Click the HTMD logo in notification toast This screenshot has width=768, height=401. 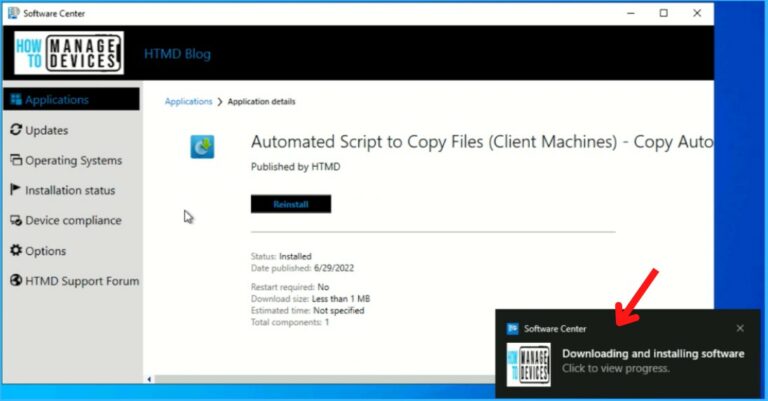(528, 365)
